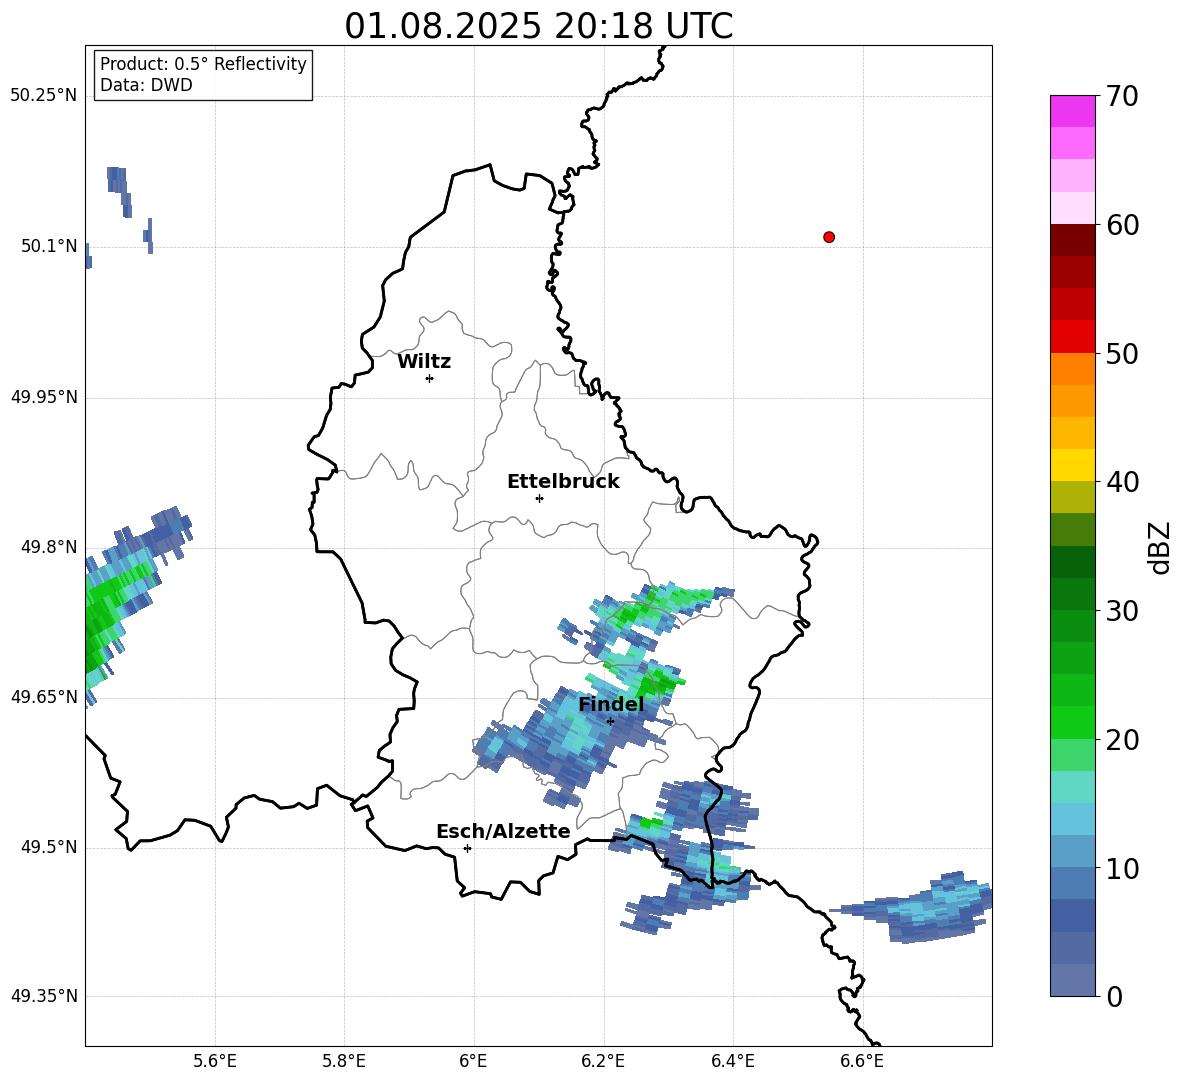
Task: Click the dBZ colorbar axis label
Action: 1161,547
